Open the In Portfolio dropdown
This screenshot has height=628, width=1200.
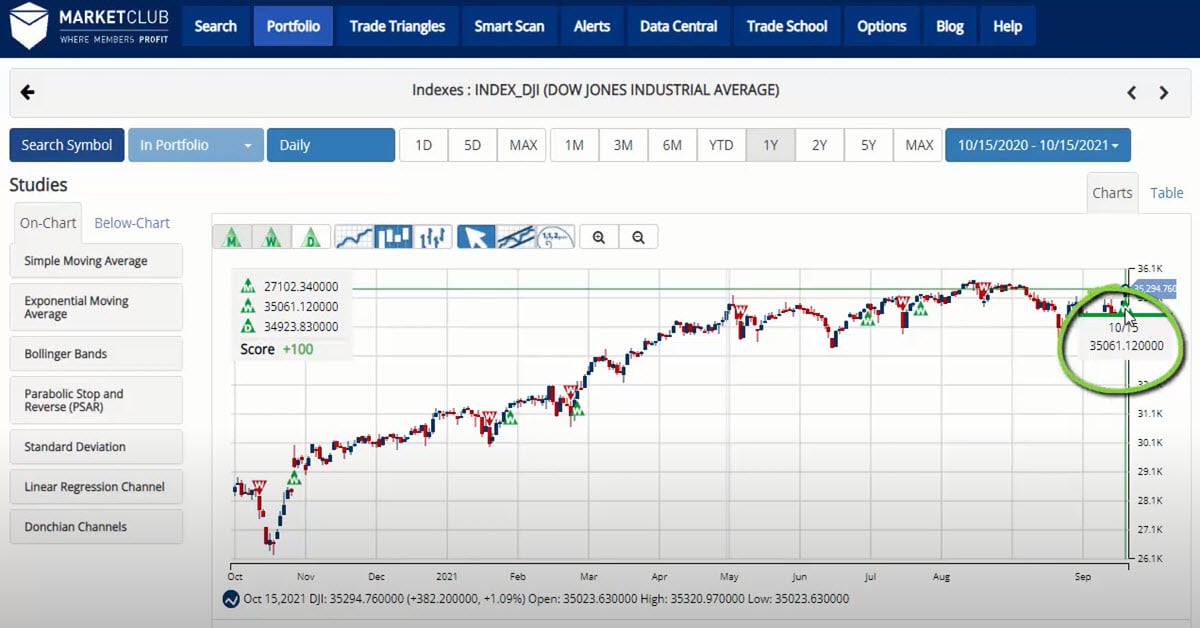pyautogui.click(x=195, y=144)
